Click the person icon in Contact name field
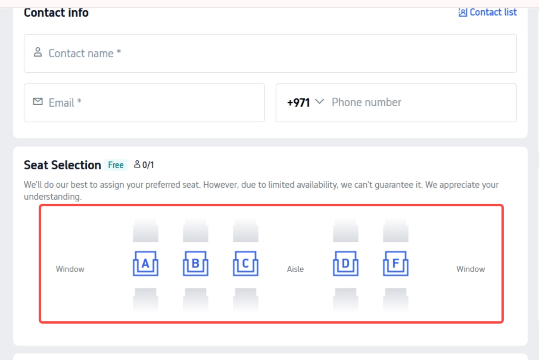 [x=38, y=52]
